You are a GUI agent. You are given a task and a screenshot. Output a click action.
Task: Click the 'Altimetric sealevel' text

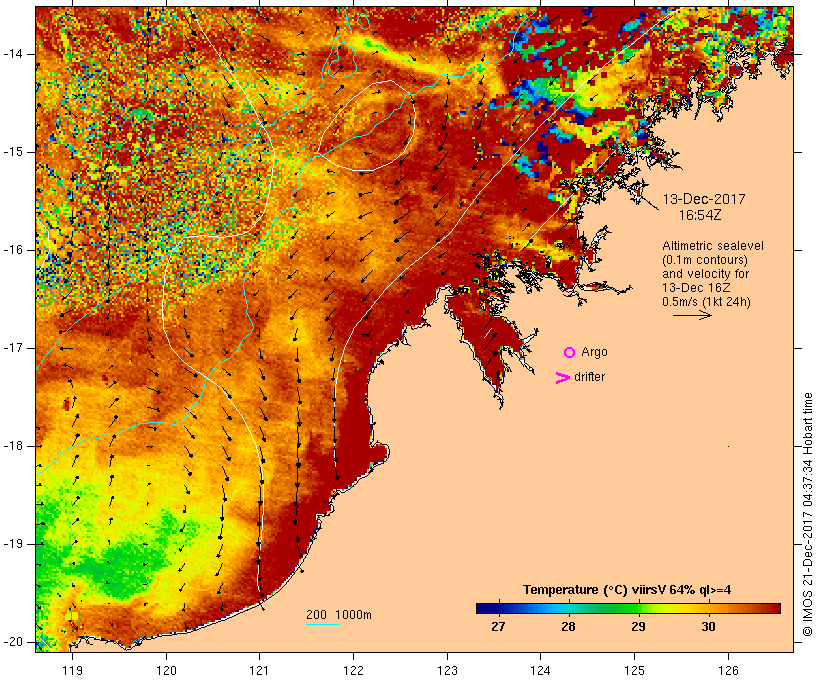point(713,246)
